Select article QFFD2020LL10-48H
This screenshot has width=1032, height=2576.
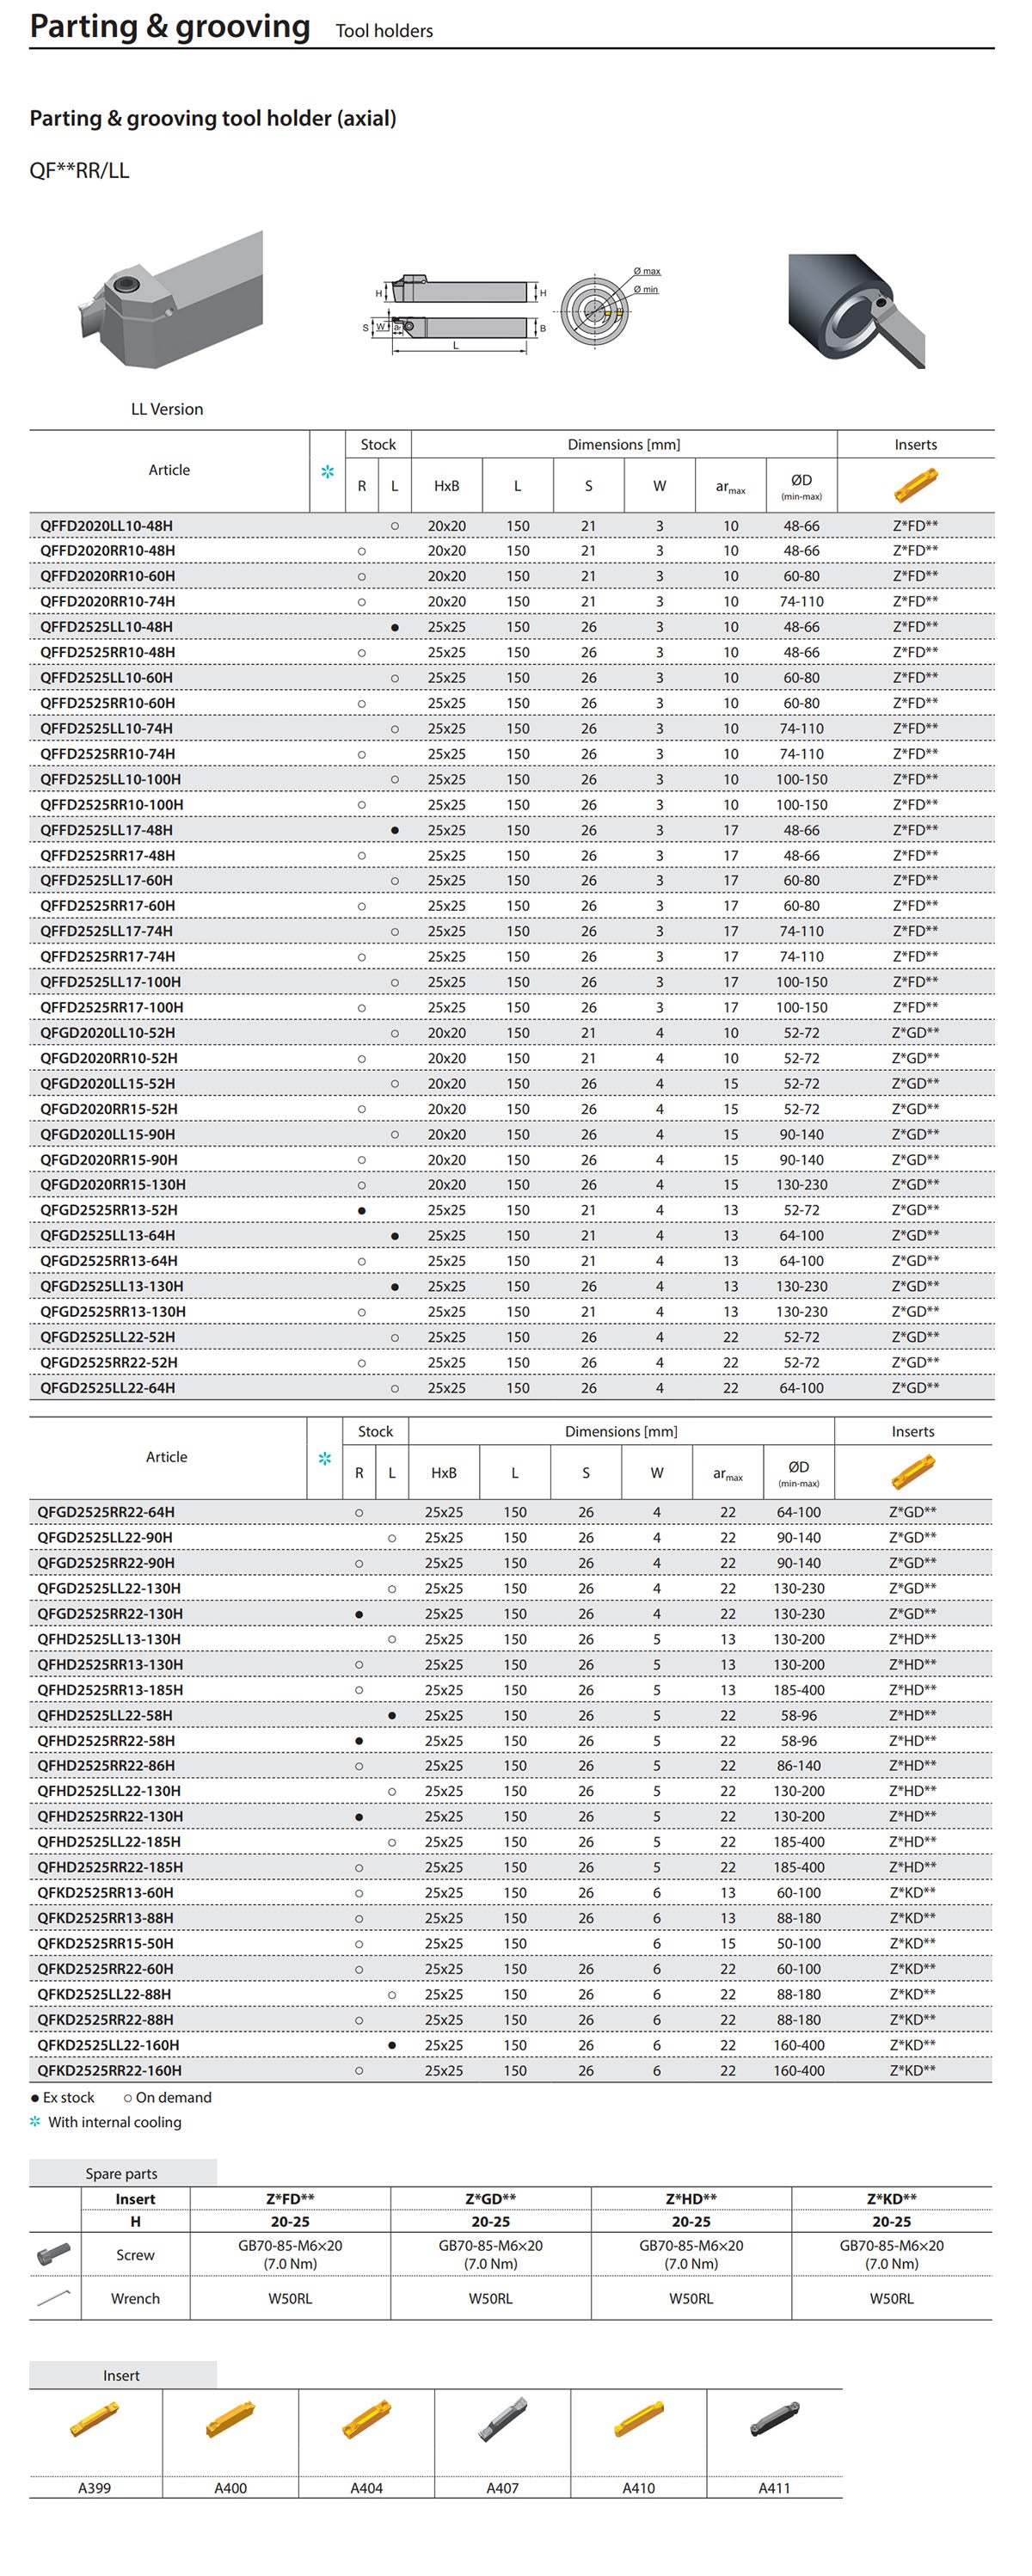click(x=106, y=525)
